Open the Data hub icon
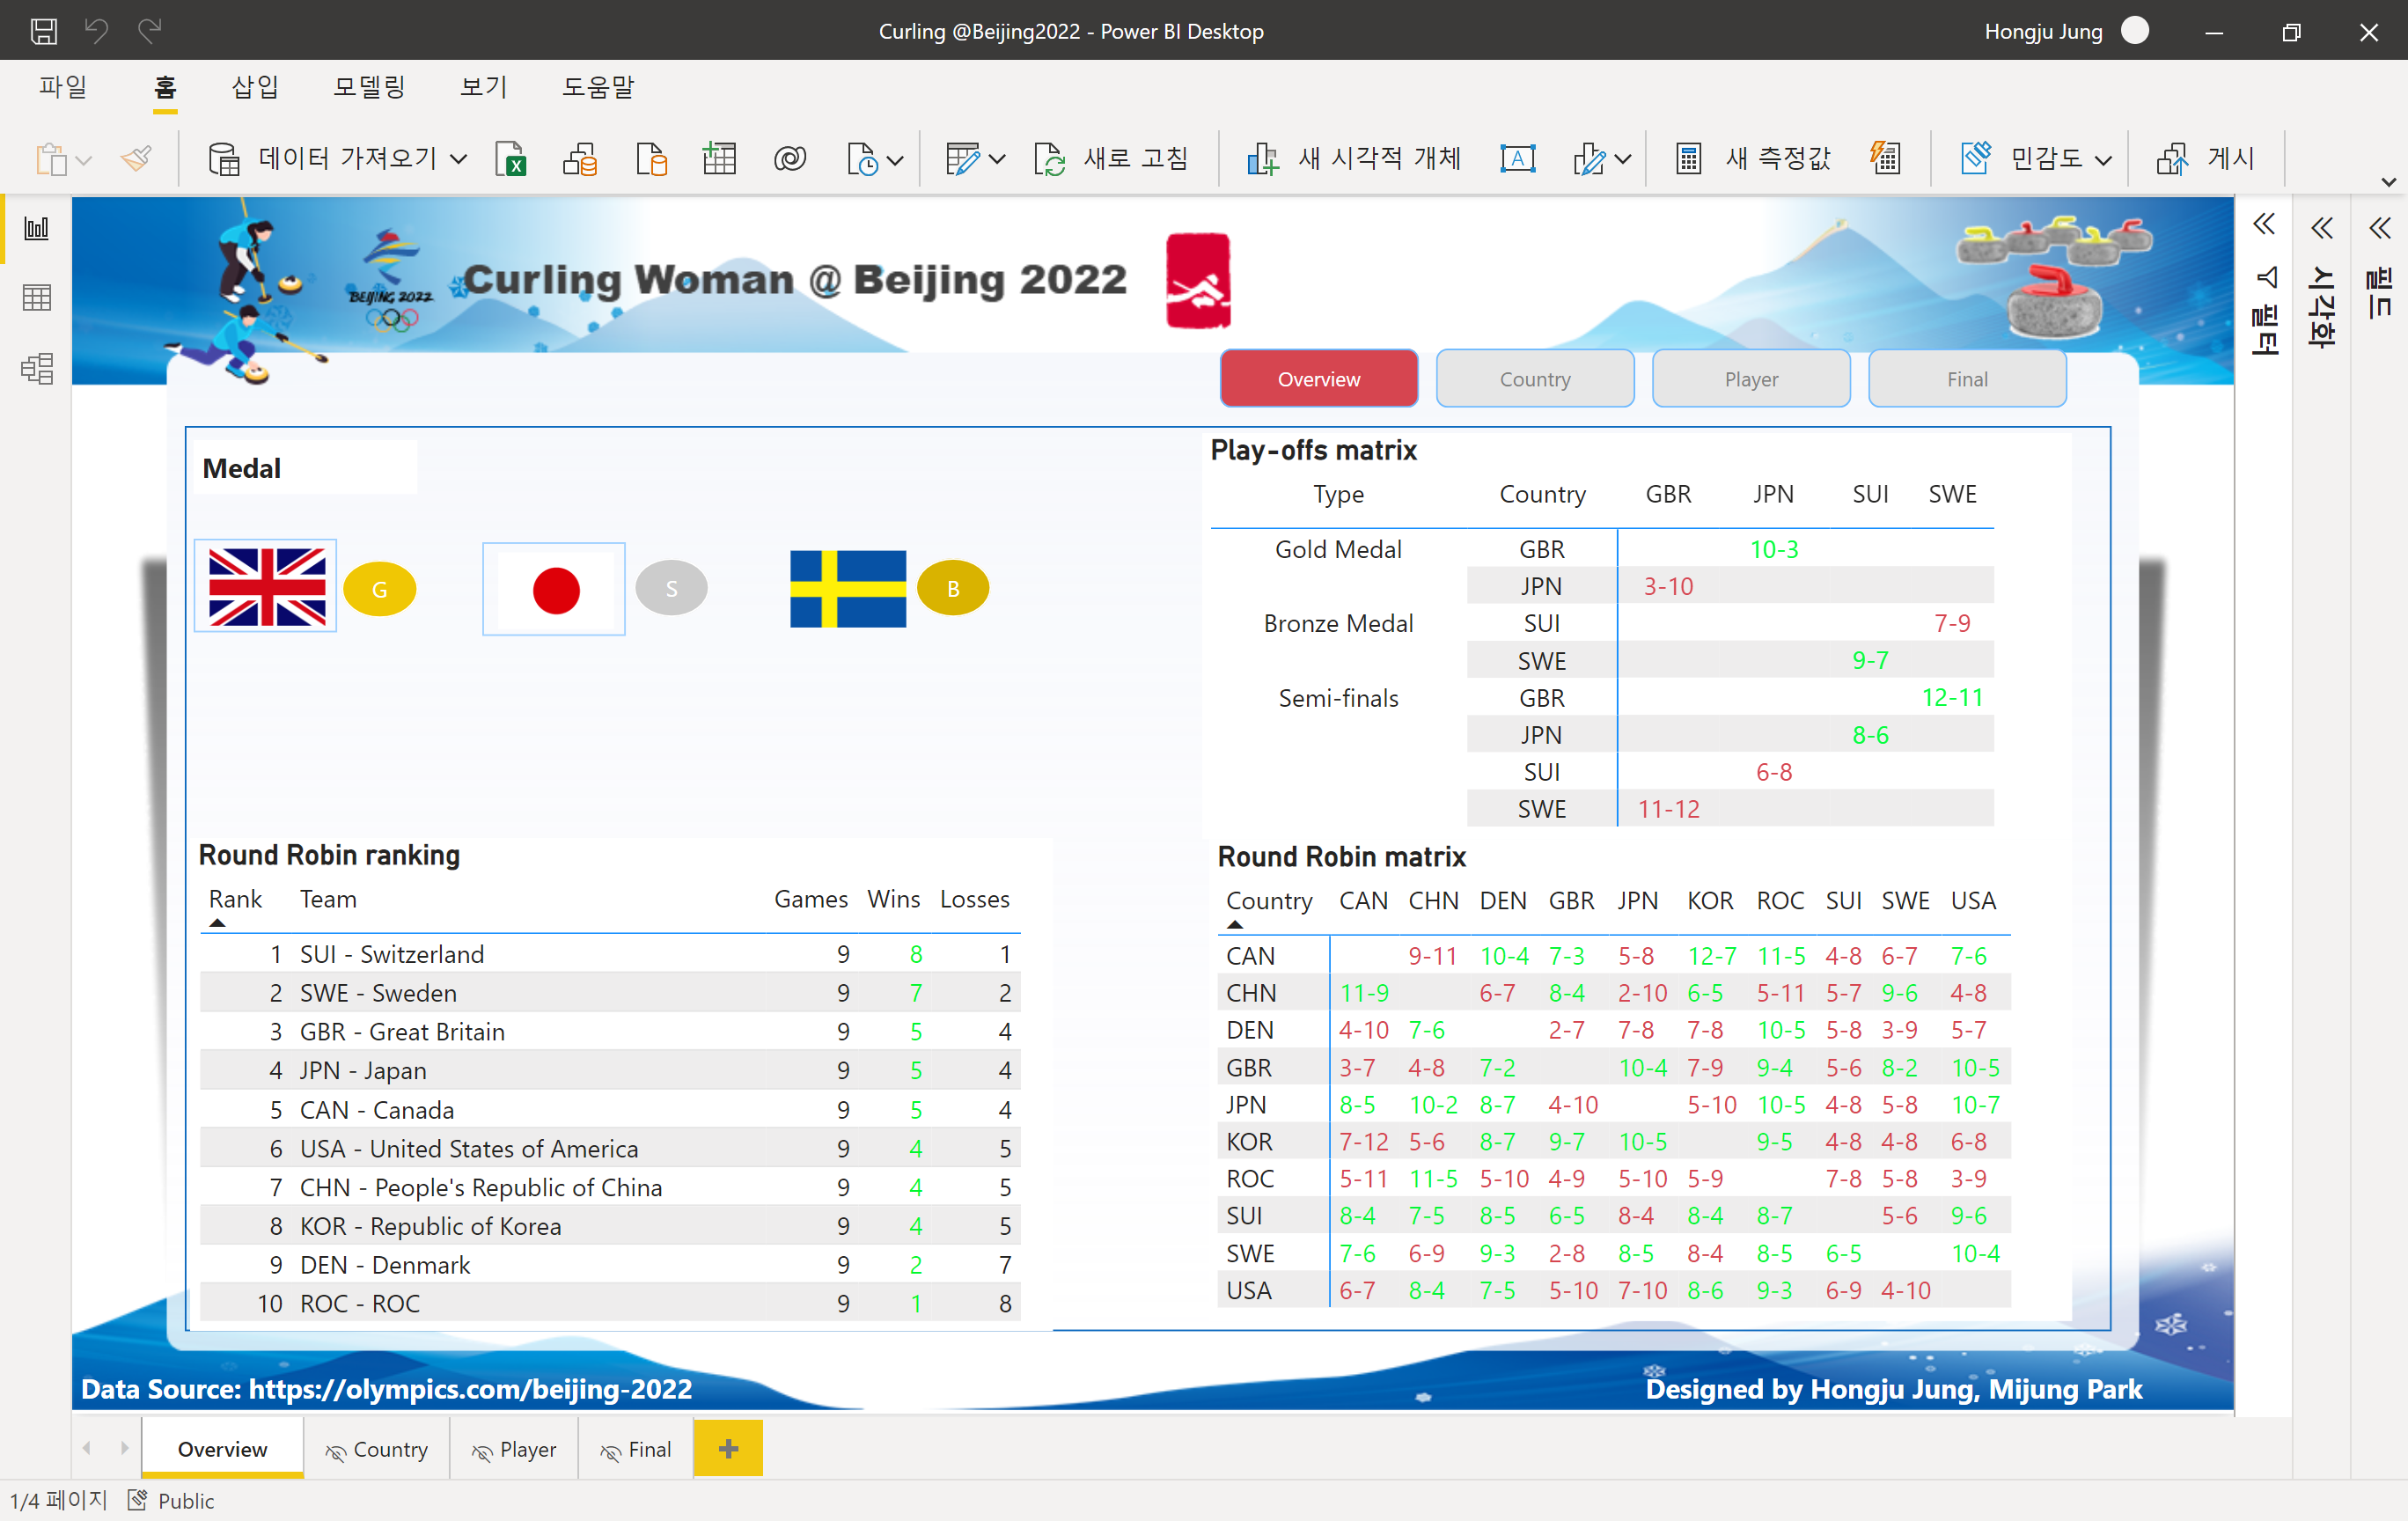This screenshot has height=1521, width=2408. coord(580,159)
